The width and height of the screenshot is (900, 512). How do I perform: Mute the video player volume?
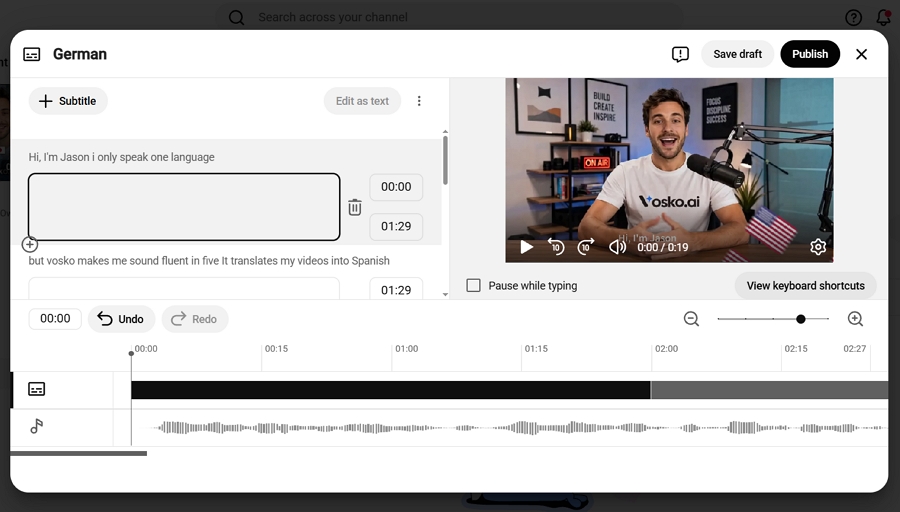click(617, 247)
